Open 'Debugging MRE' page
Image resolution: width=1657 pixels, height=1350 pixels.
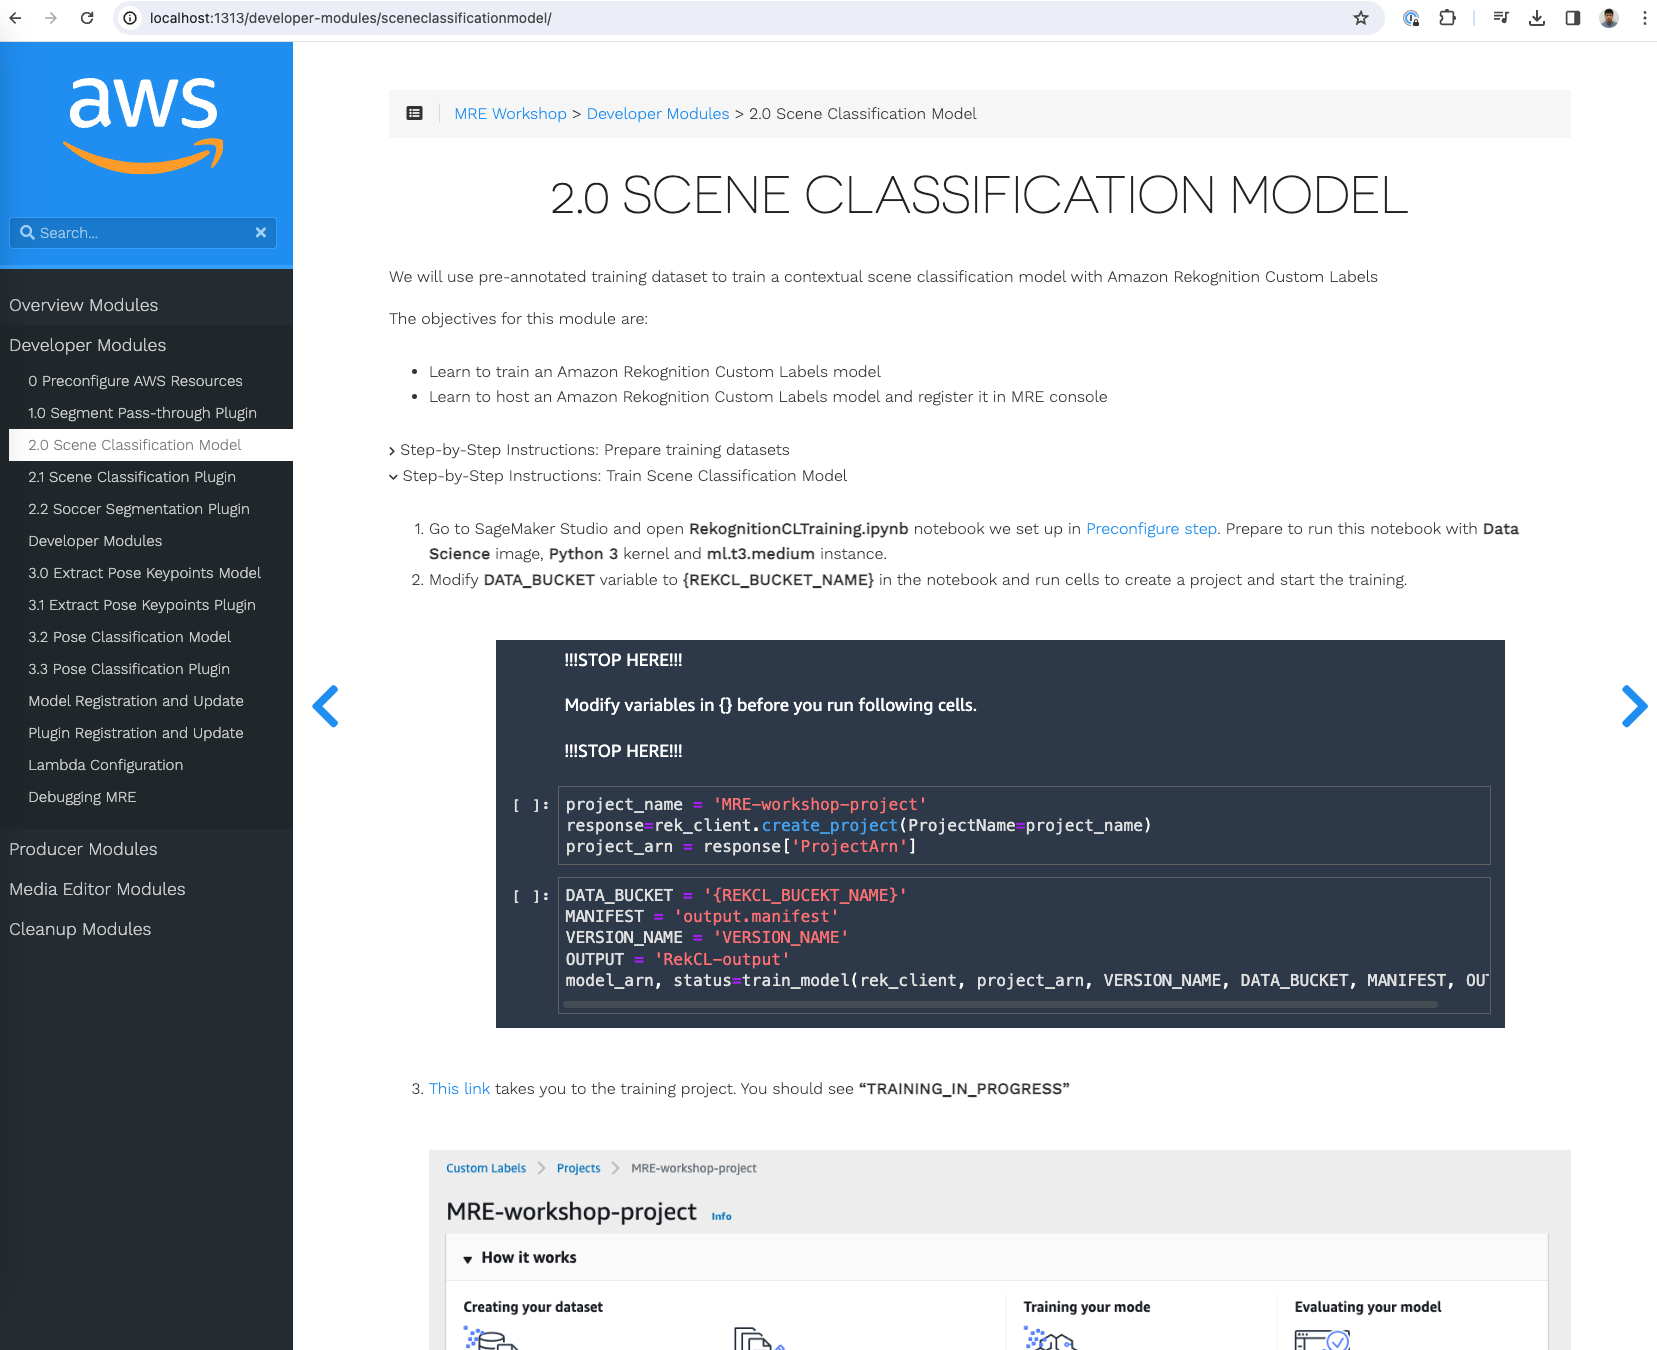82,797
